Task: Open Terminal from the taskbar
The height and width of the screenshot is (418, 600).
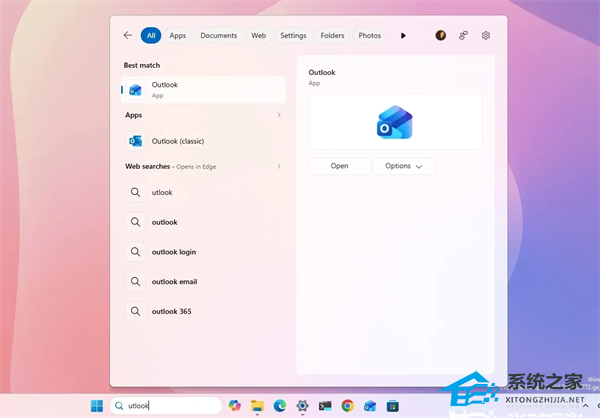Action: click(325, 406)
